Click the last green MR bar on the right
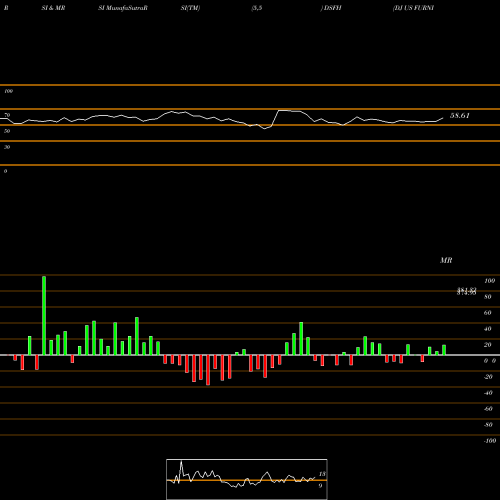The width and height of the screenshot is (500, 500). 444,350
